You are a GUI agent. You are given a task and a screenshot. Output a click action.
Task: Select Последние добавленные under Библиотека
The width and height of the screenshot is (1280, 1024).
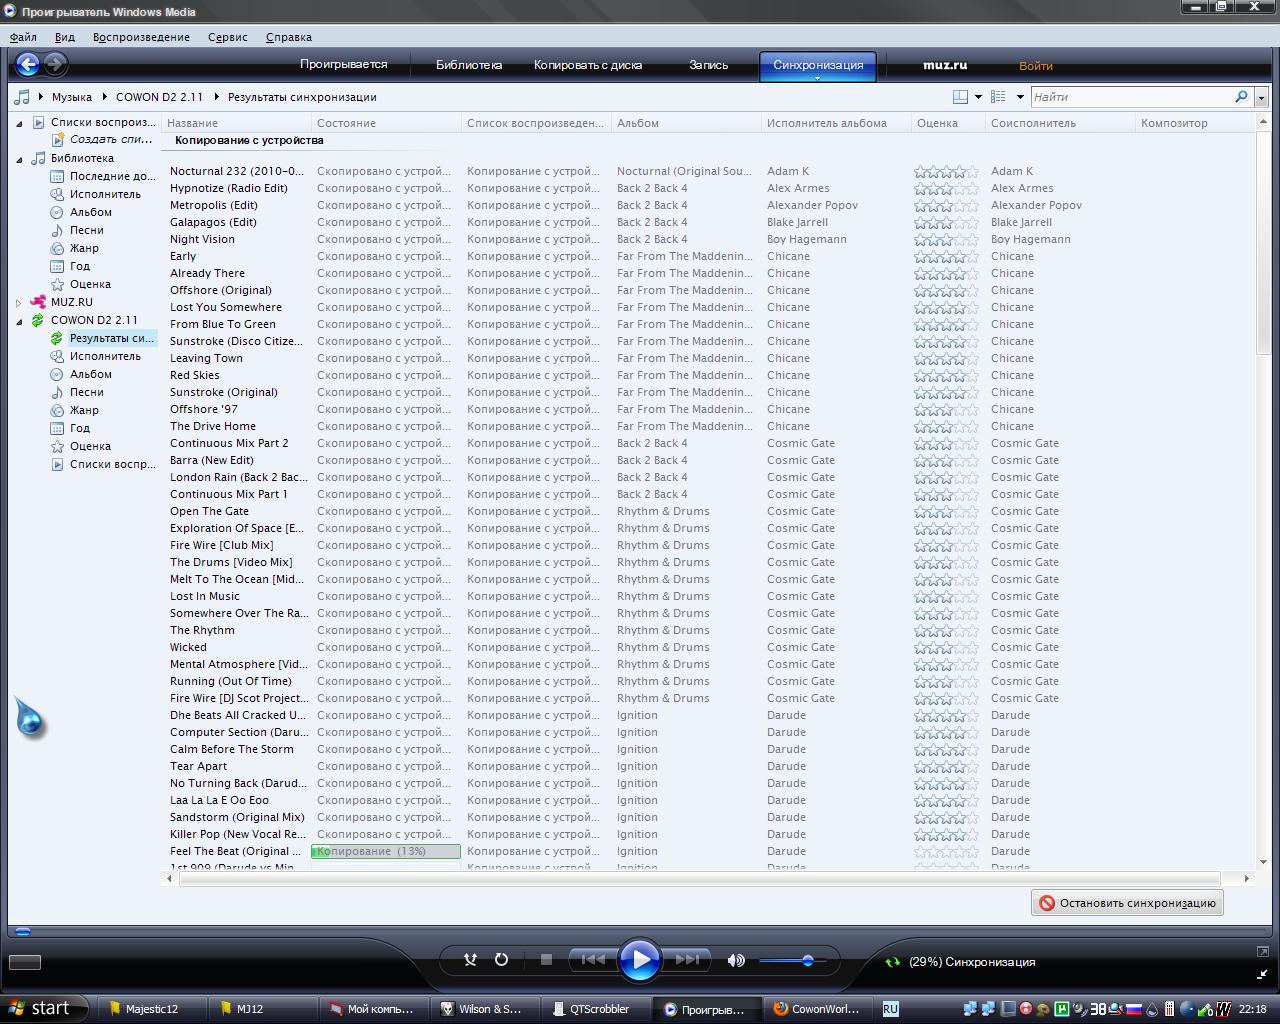[x=112, y=176]
